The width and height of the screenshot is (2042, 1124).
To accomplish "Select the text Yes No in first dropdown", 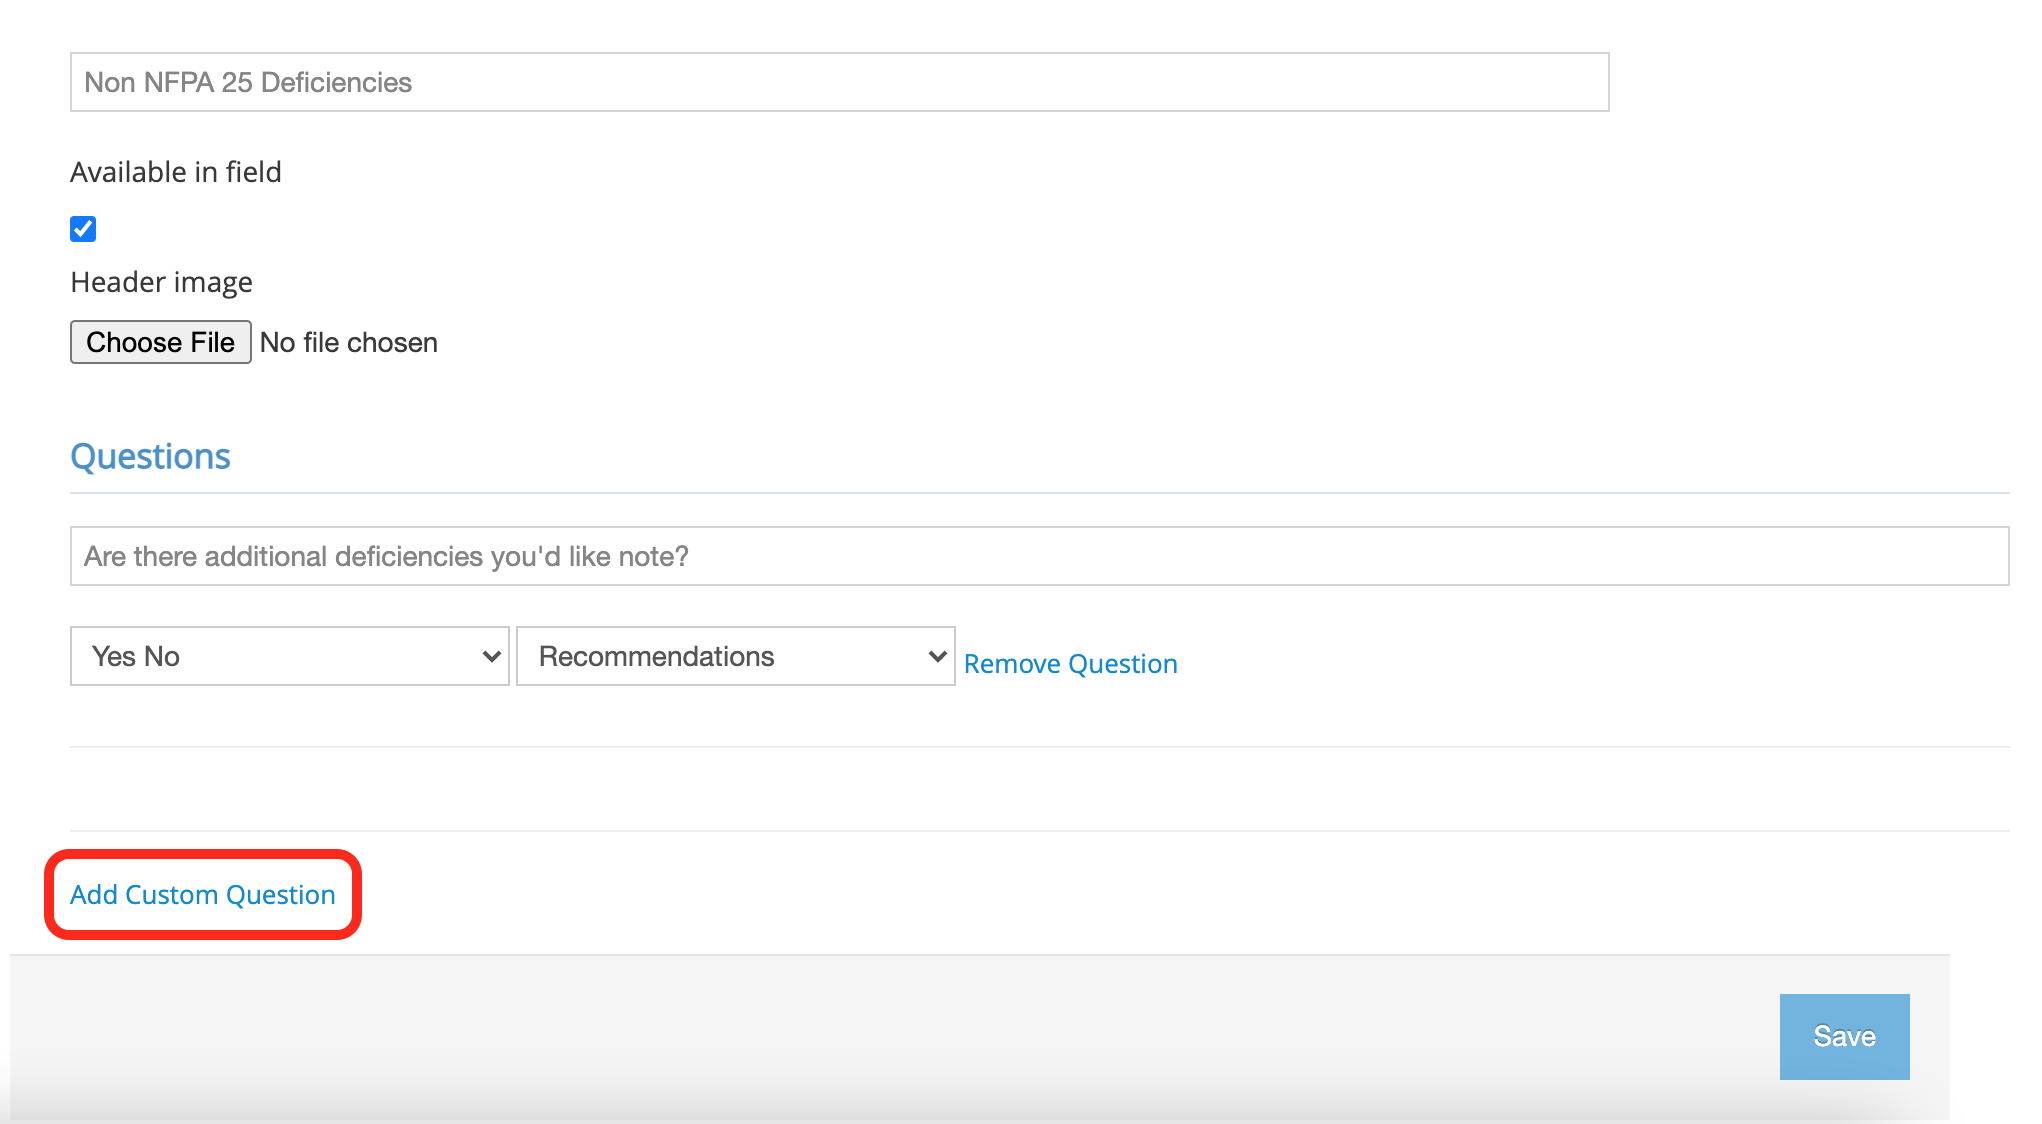I will click(x=136, y=657).
